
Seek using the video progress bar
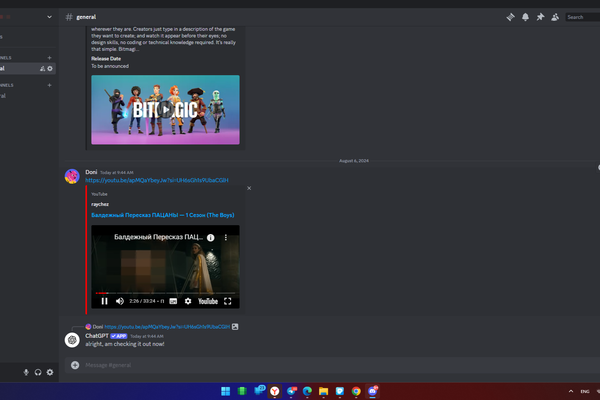[165, 293]
